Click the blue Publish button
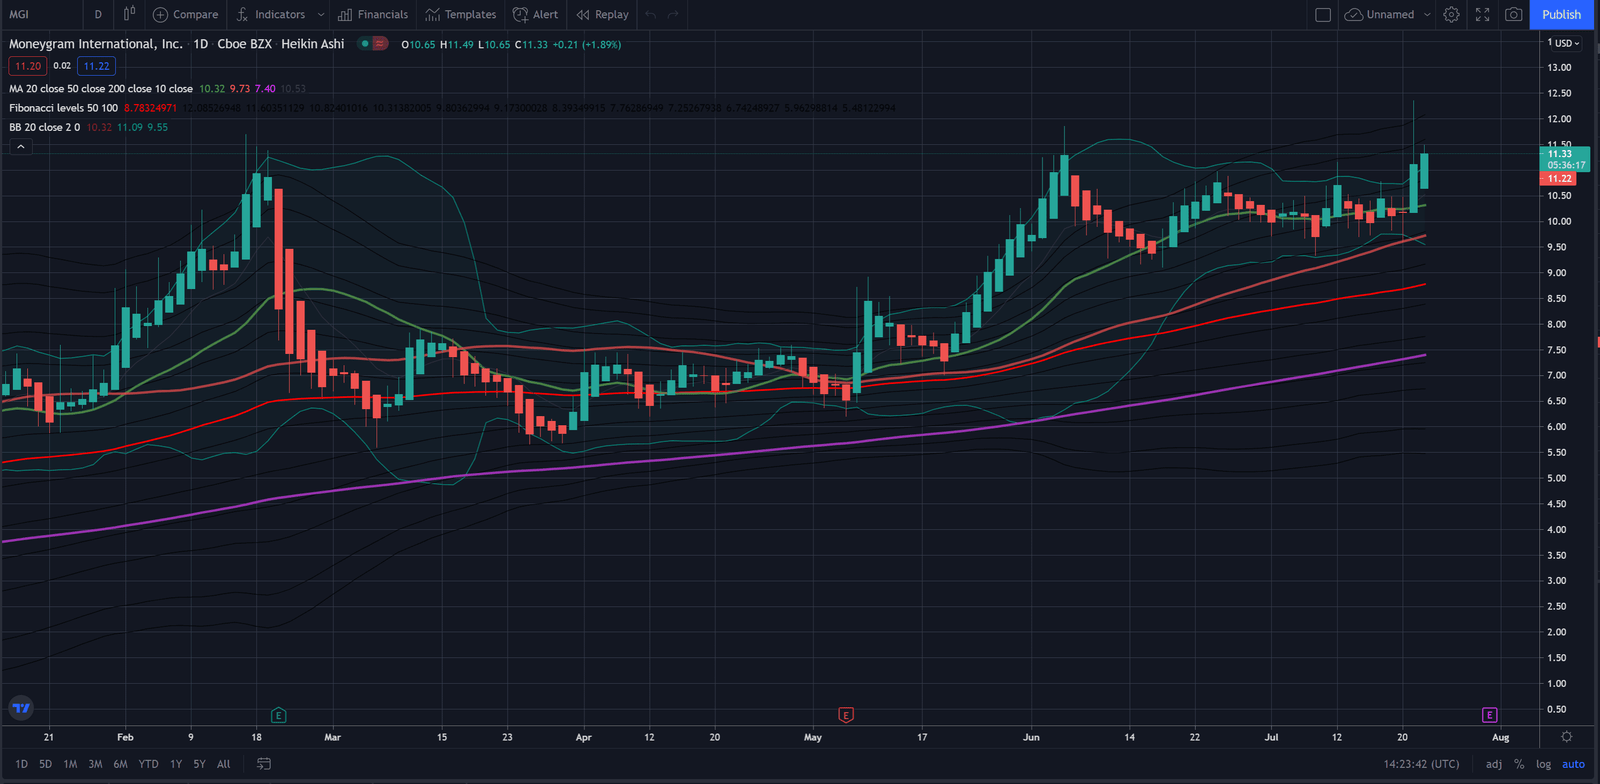1600x784 pixels. pos(1562,14)
